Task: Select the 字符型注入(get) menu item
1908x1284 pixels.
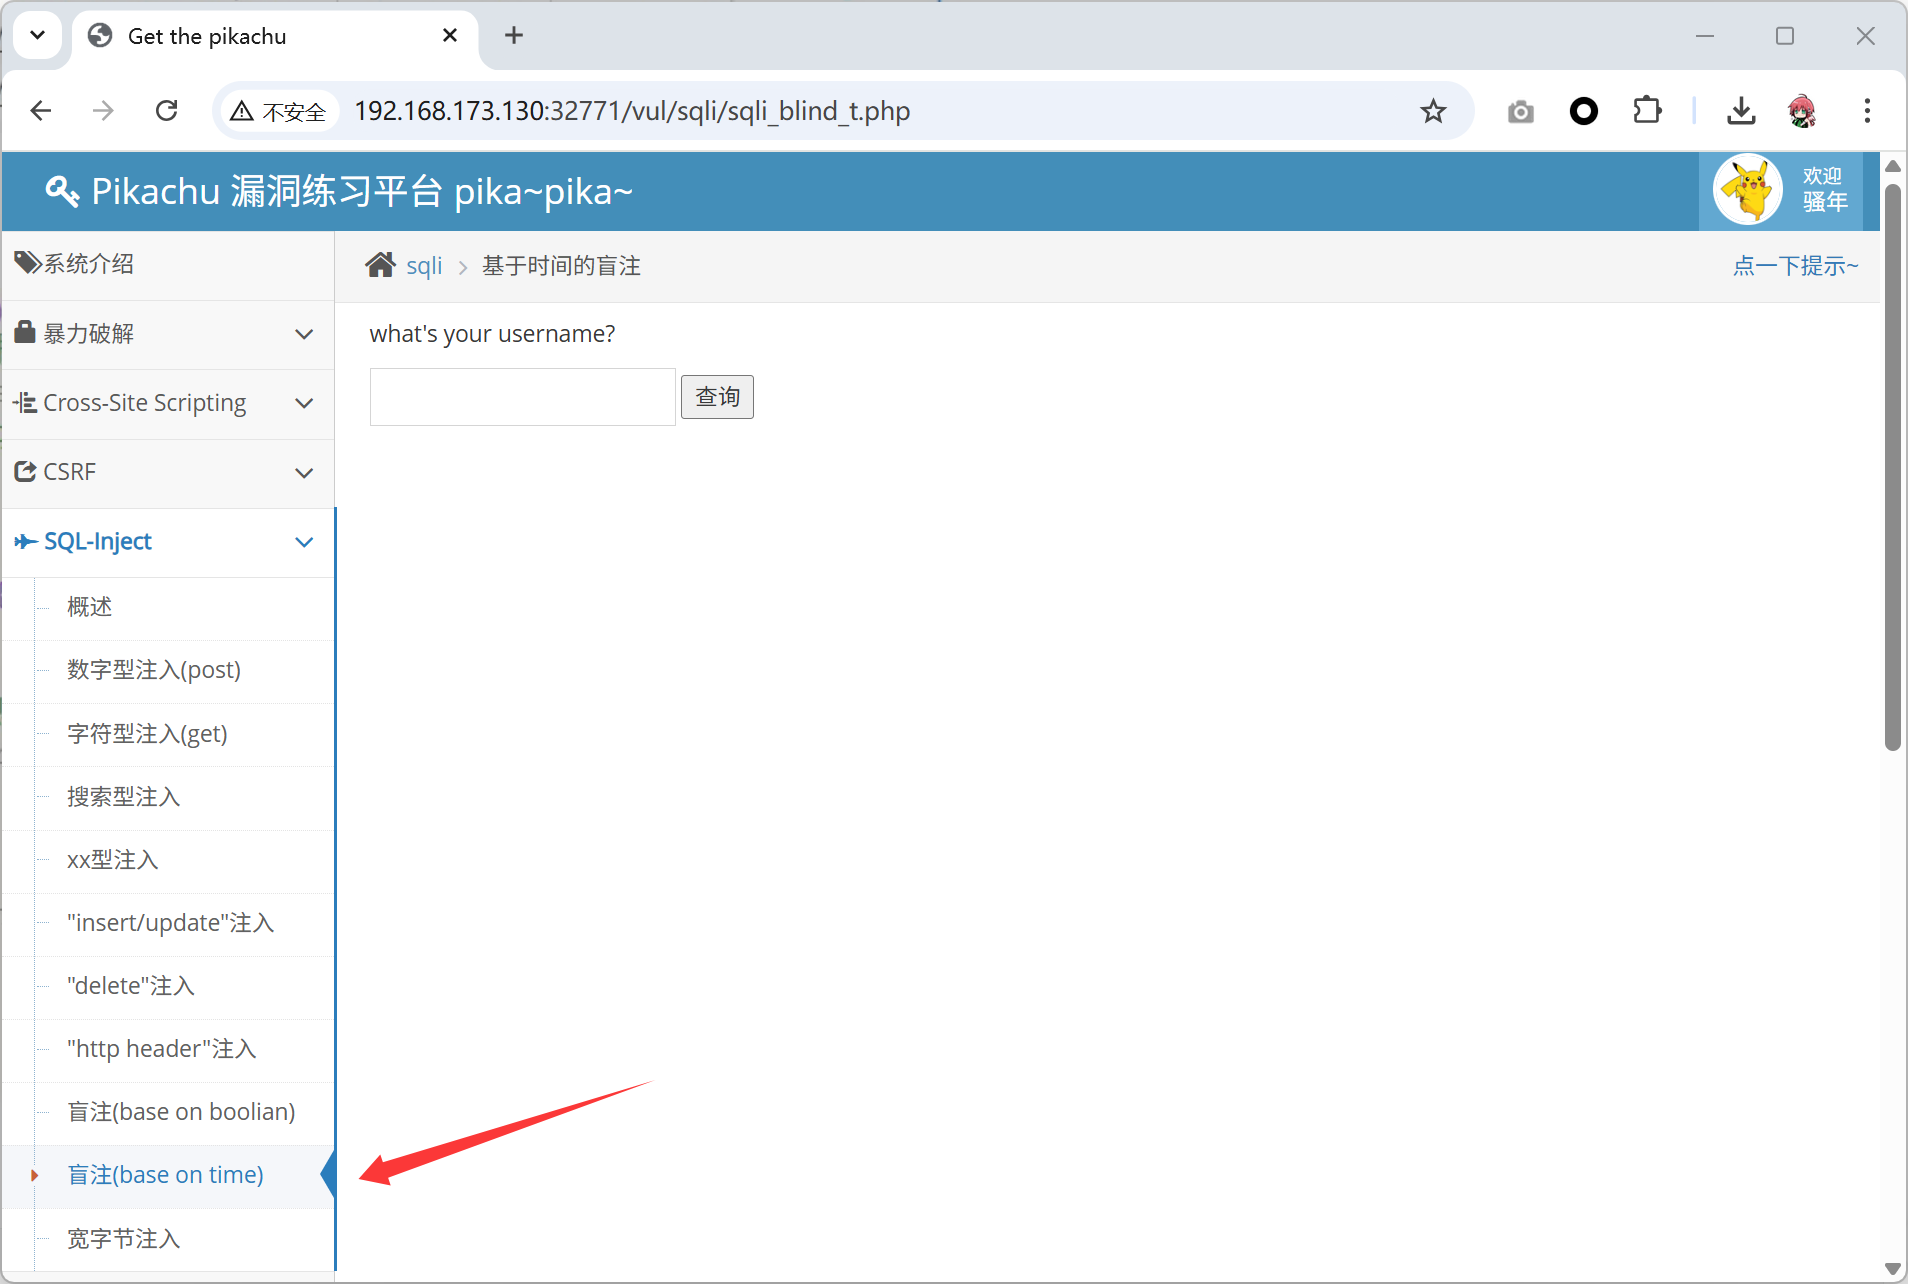Action: pos(147,734)
